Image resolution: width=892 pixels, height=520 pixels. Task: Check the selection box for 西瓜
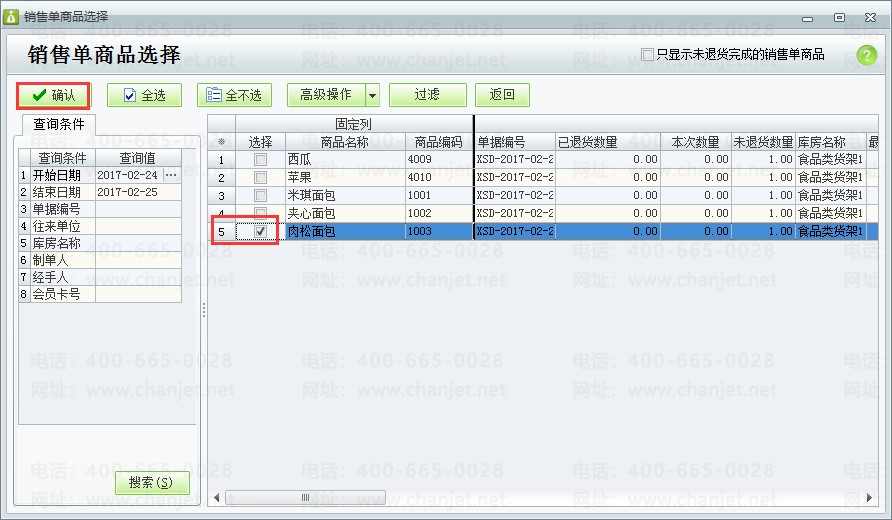(x=260, y=159)
